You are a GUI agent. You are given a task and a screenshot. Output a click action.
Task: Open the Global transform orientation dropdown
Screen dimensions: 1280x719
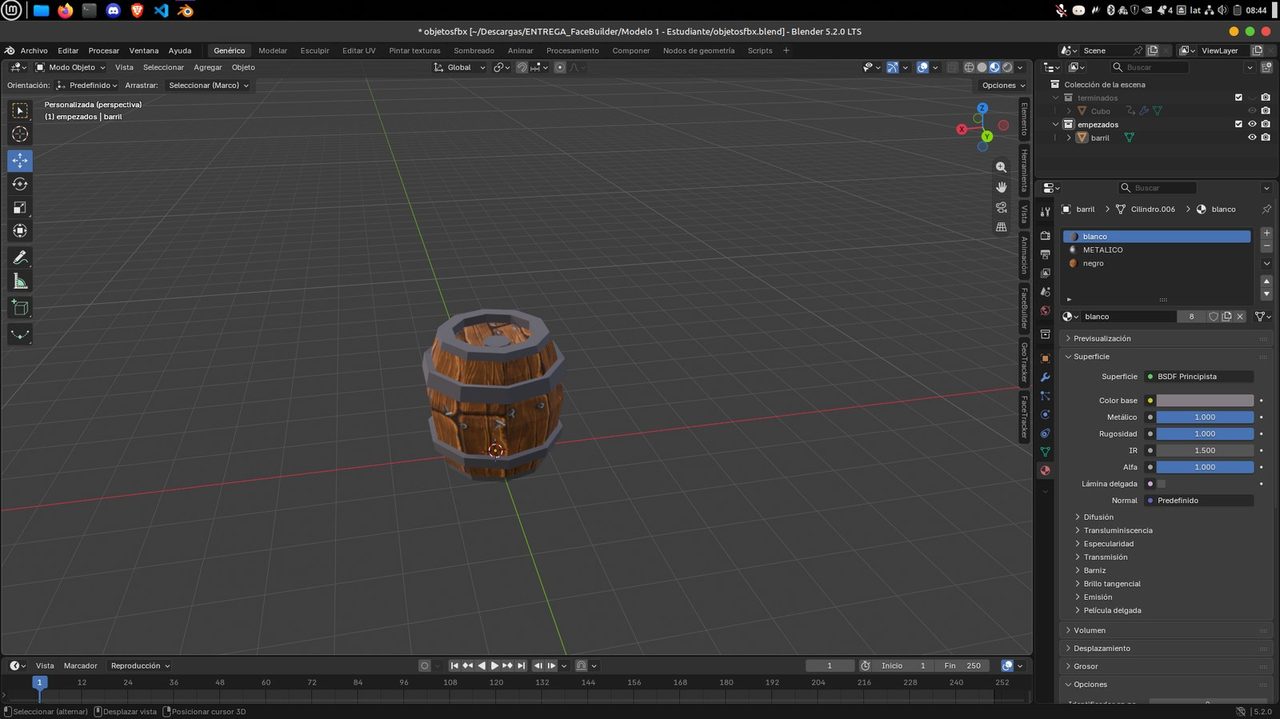point(460,67)
